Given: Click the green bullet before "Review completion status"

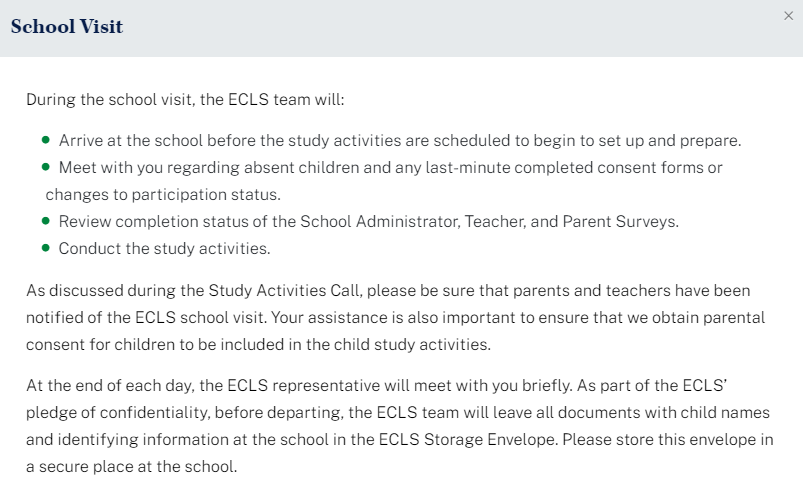Looking at the screenshot, I should coord(46,221).
